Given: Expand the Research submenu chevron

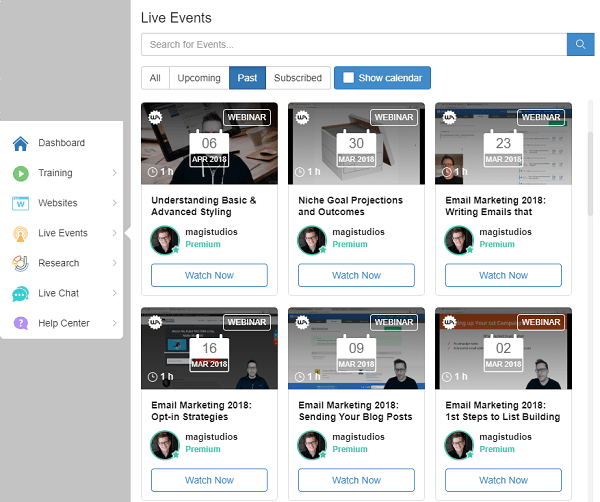Looking at the screenshot, I should [x=114, y=263].
